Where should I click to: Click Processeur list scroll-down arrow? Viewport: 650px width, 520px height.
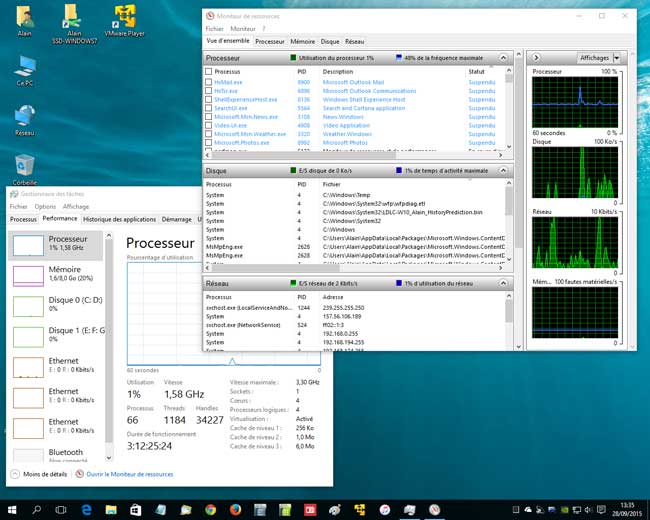[x=509, y=147]
